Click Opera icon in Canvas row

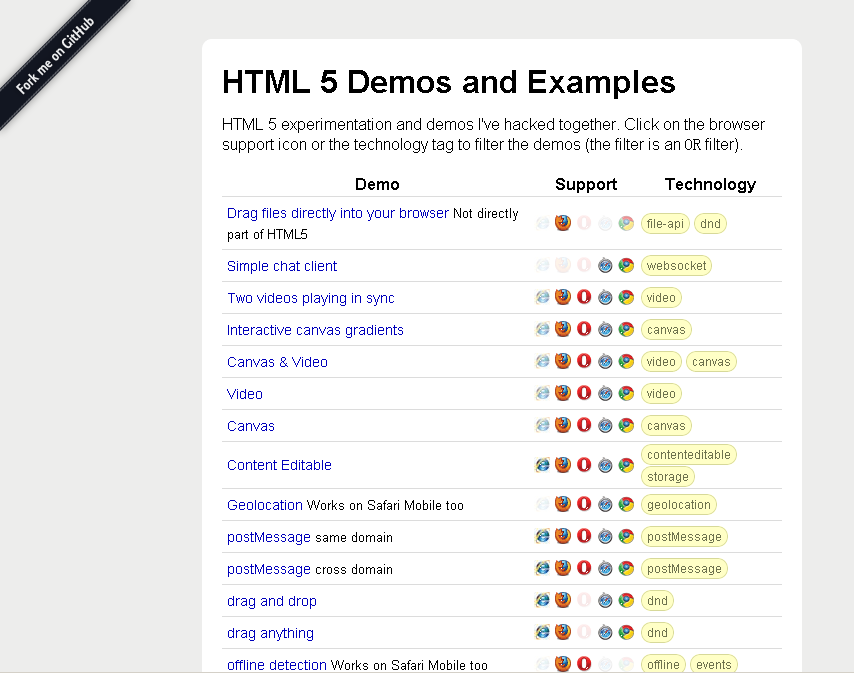(584, 425)
